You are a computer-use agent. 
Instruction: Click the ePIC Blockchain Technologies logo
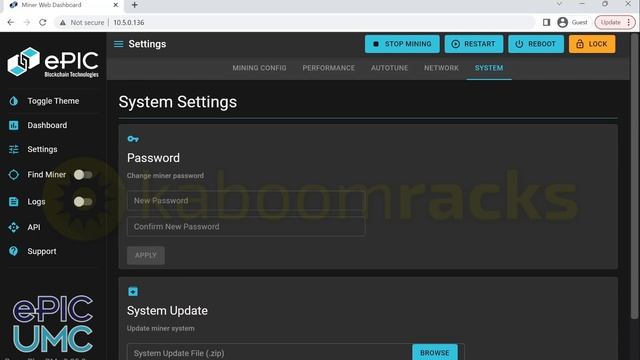coord(53,62)
